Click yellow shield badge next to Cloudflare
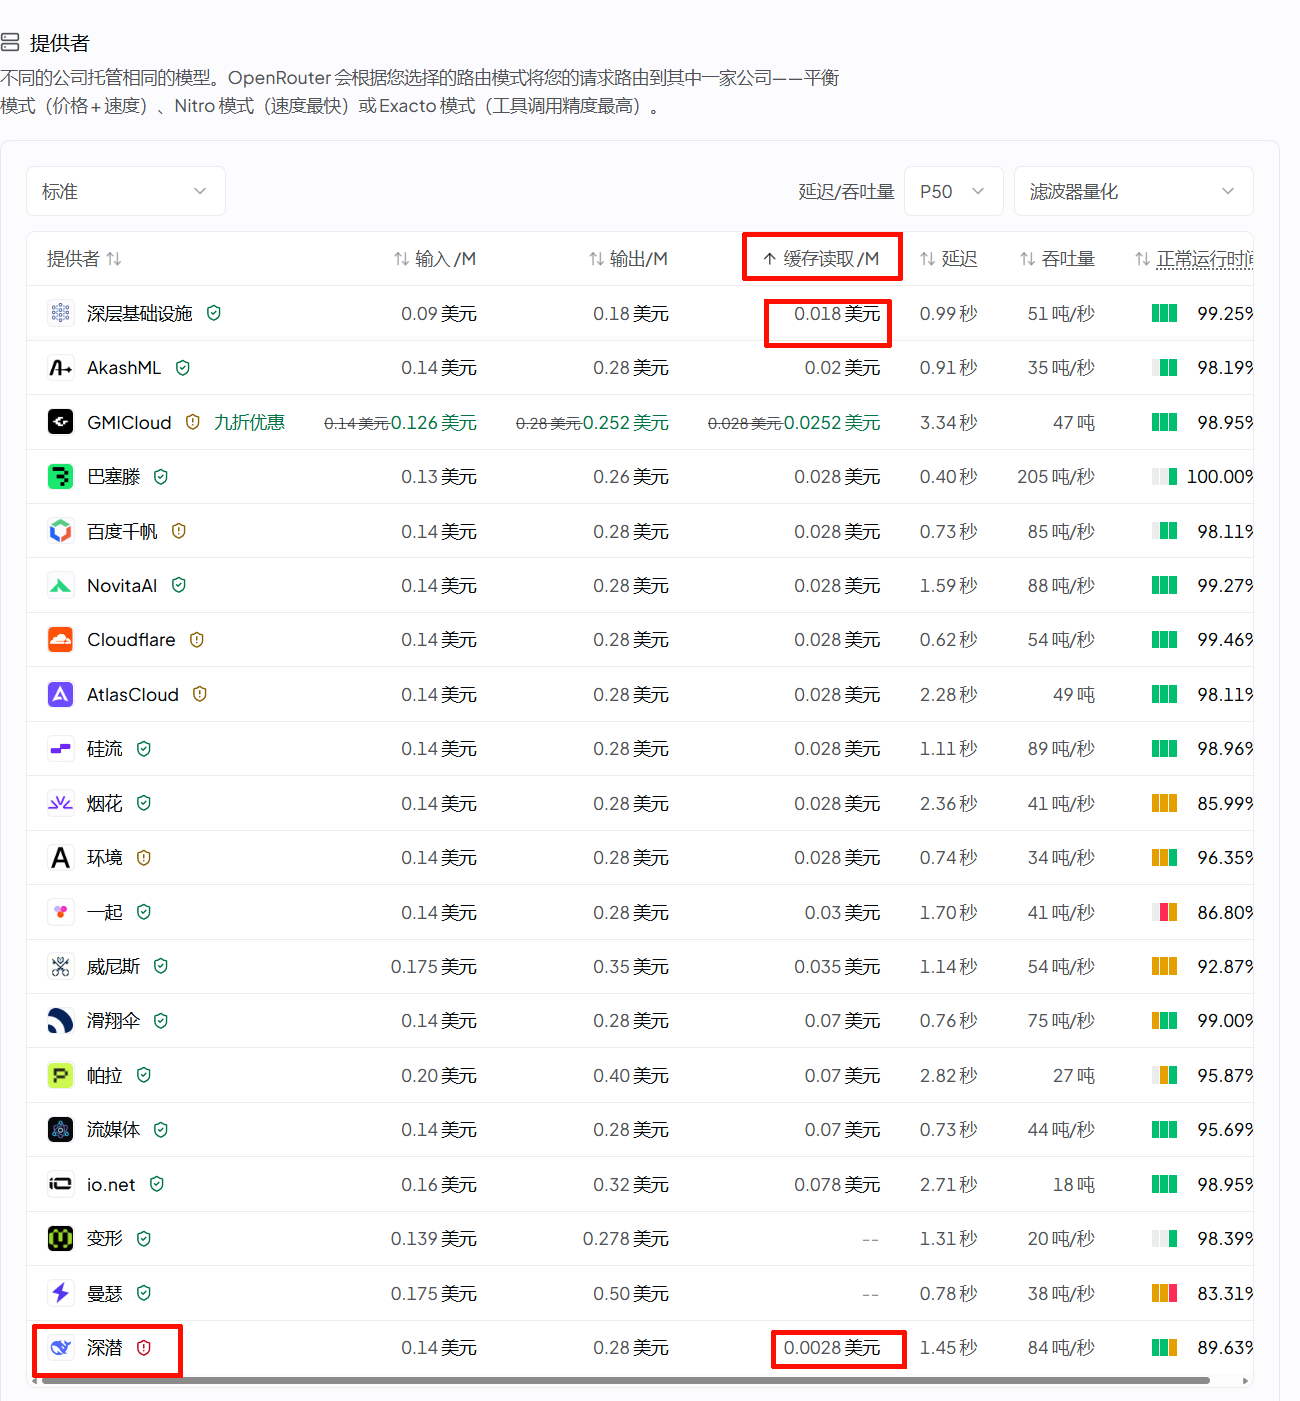Viewport: 1300px width, 1401px height. (197, 639)
